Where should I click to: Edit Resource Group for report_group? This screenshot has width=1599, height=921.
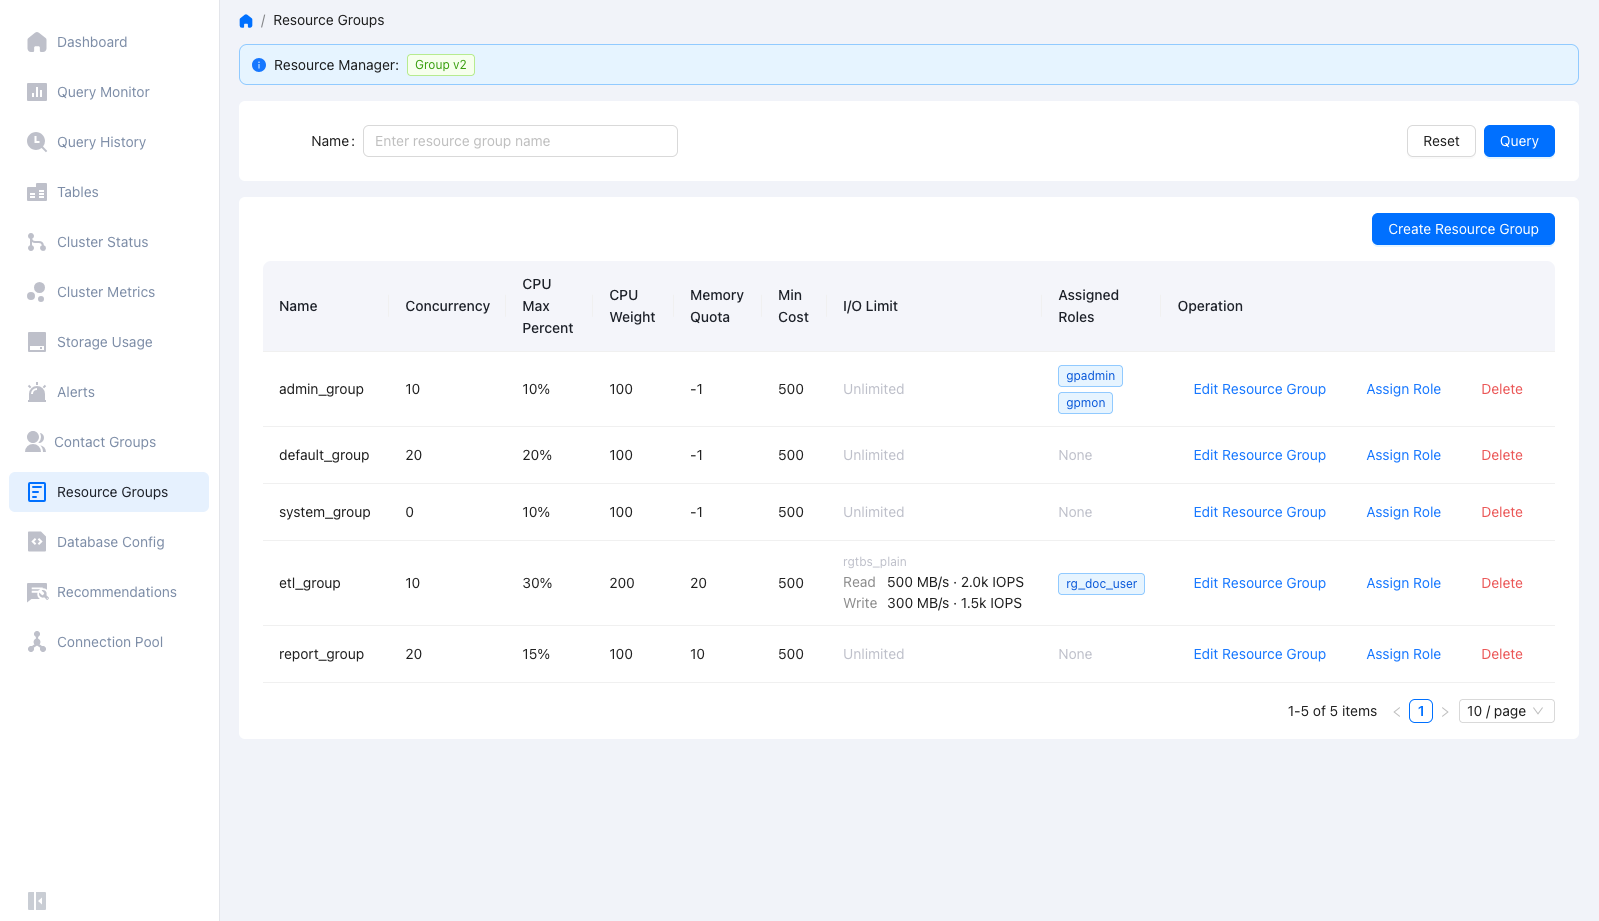1259,654
